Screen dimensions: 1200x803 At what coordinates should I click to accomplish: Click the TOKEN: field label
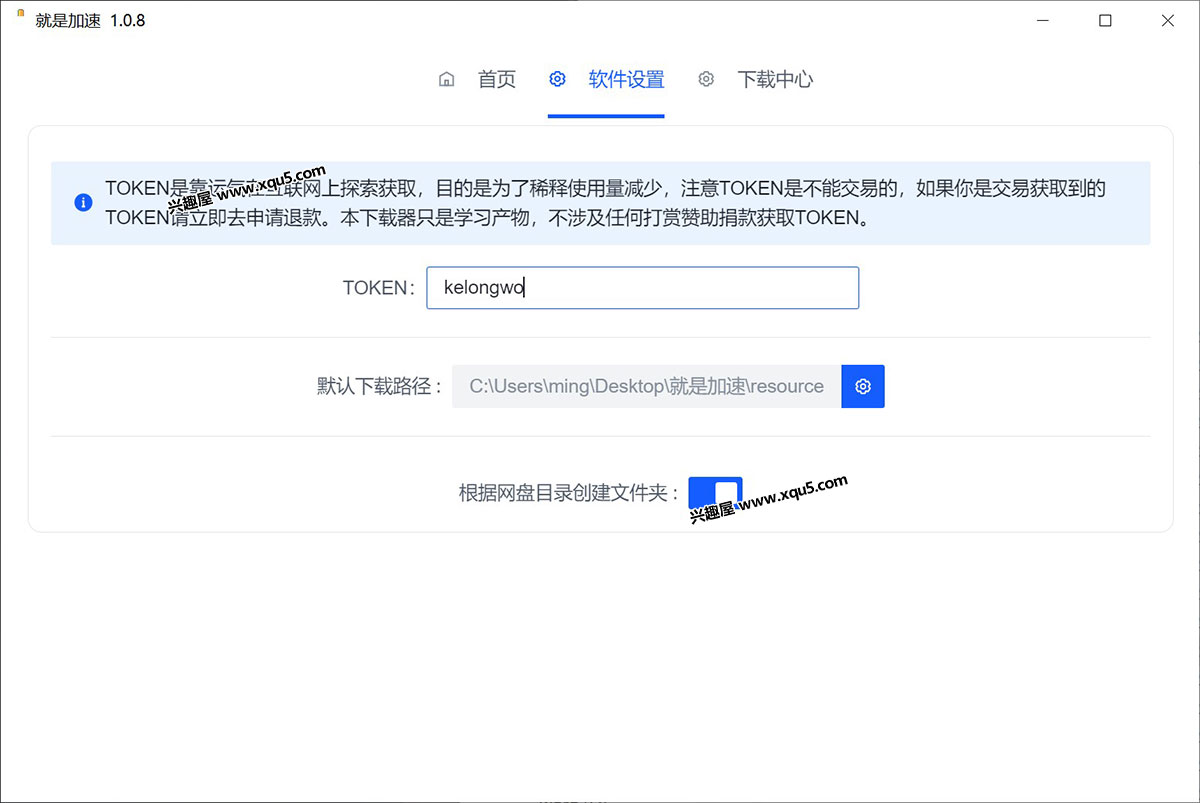(x=379, y=288)
